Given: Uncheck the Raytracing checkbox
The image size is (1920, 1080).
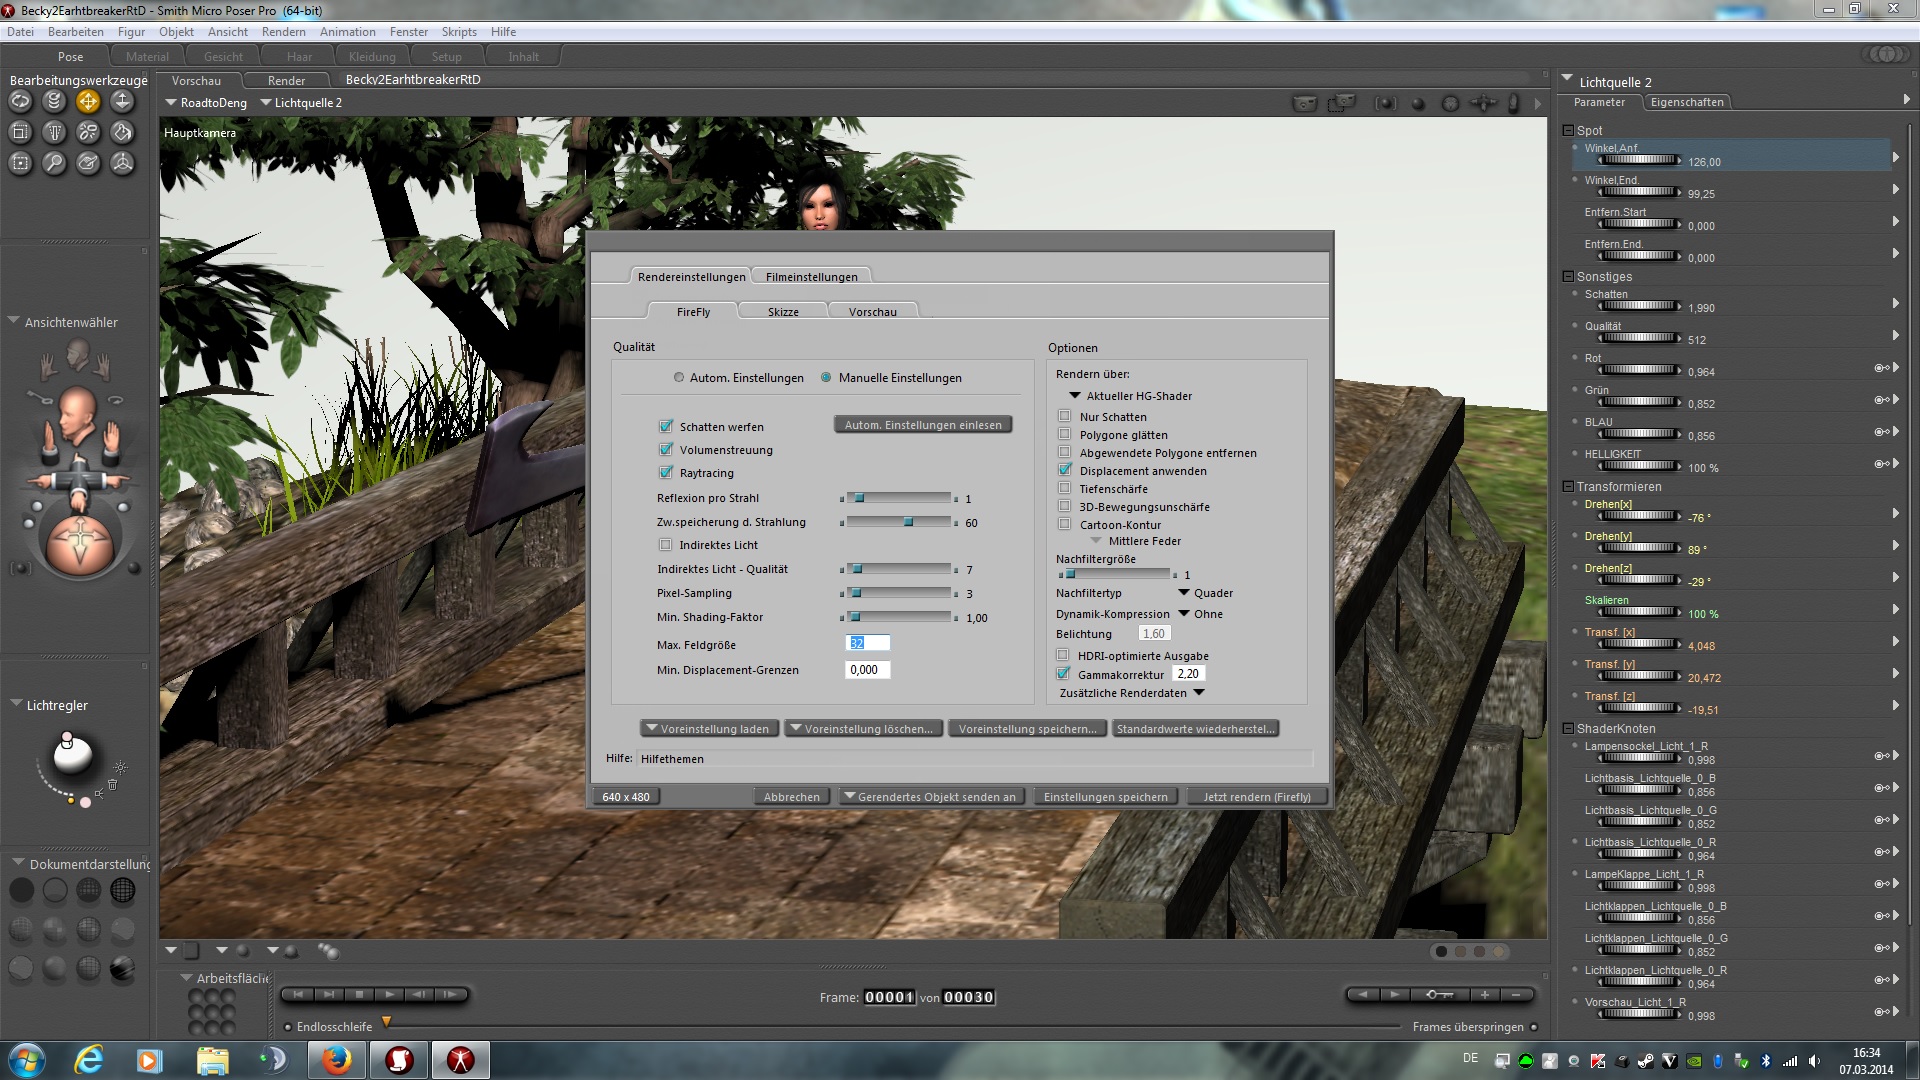Looking at the screenshot, I should coord(666,473).
